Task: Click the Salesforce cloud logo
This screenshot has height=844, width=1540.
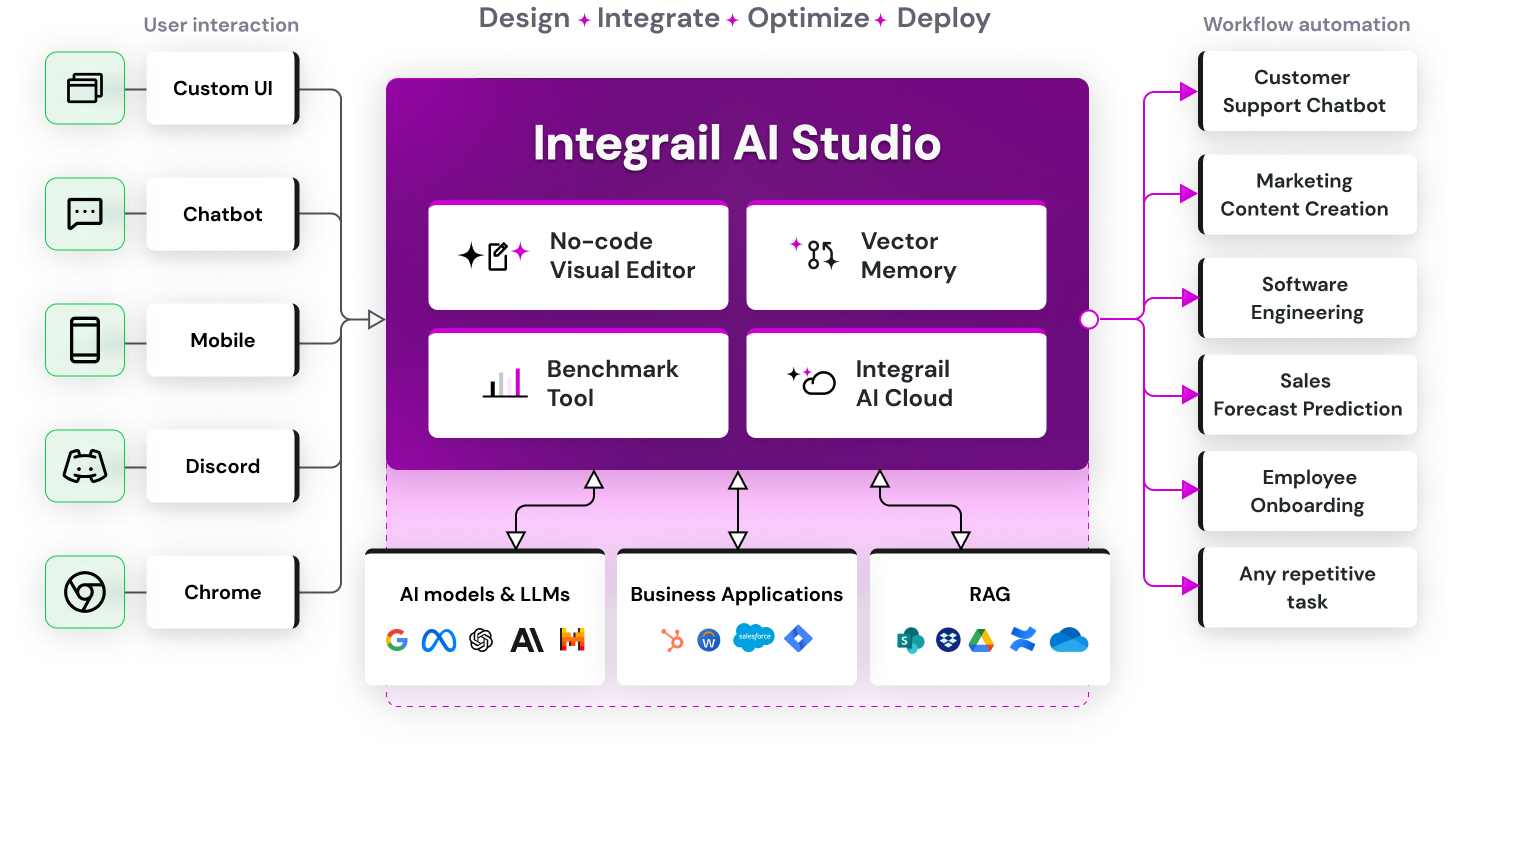Action: pyautogui.click(x=754, y=637)
